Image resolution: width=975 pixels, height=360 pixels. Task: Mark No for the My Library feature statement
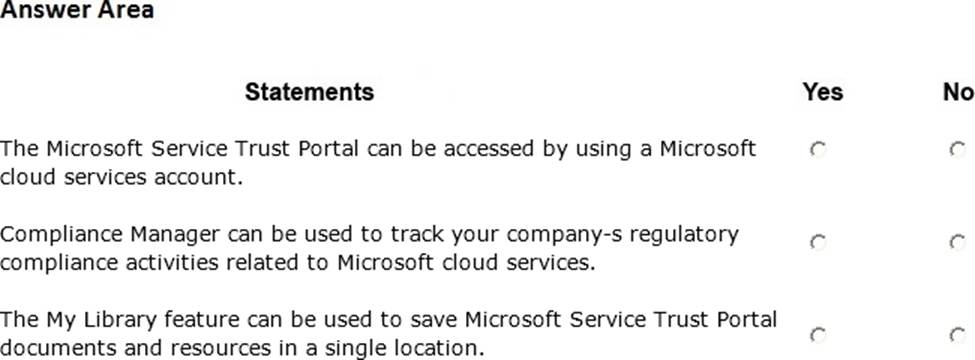[x=958, y=335]
